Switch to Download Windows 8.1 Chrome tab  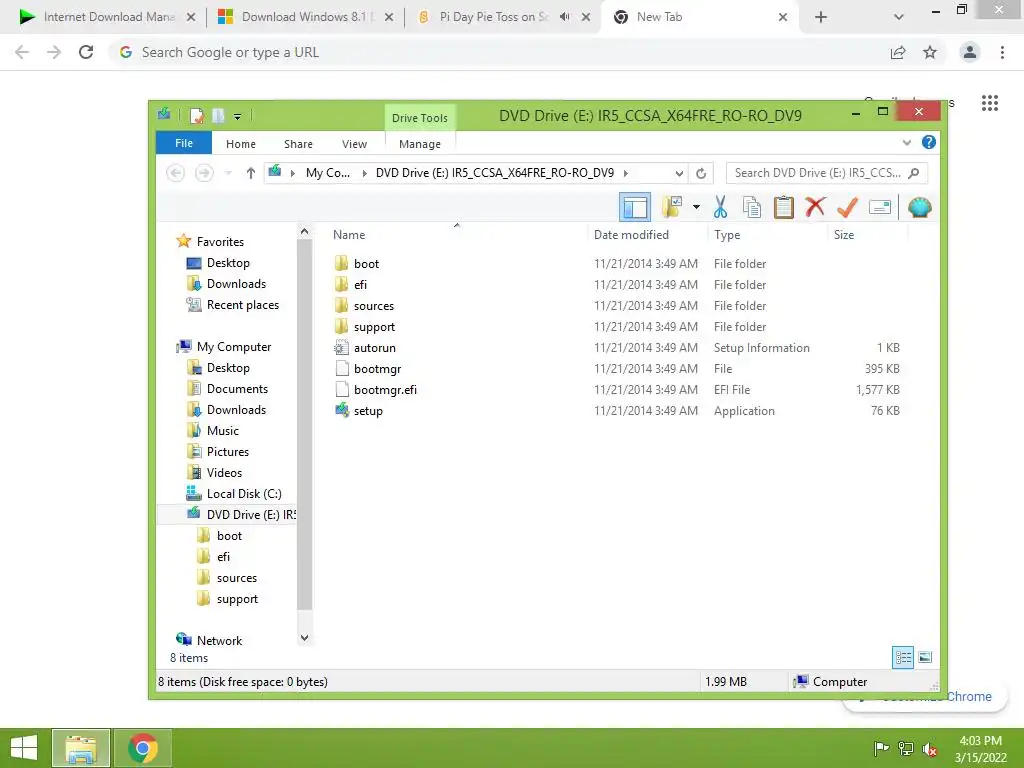coord(306,17)
